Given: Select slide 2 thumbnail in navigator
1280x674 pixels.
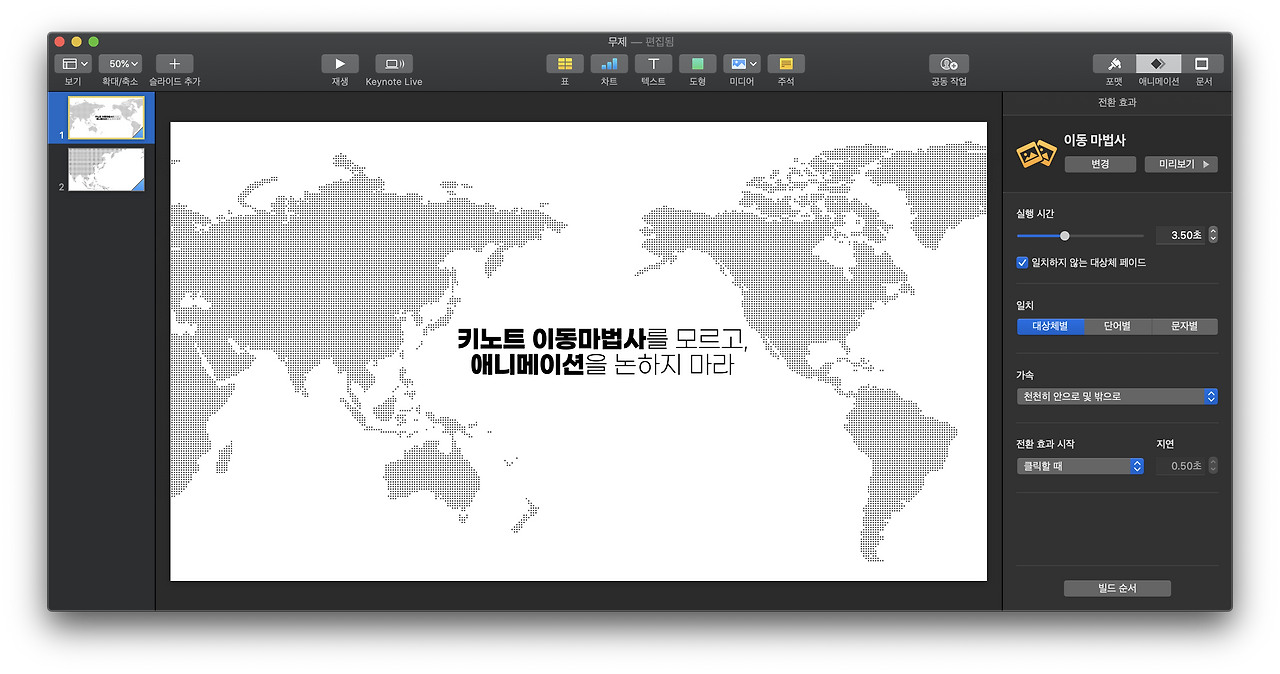Looking at the screenshot, I should pyautogui.click(x=106, y=169).
